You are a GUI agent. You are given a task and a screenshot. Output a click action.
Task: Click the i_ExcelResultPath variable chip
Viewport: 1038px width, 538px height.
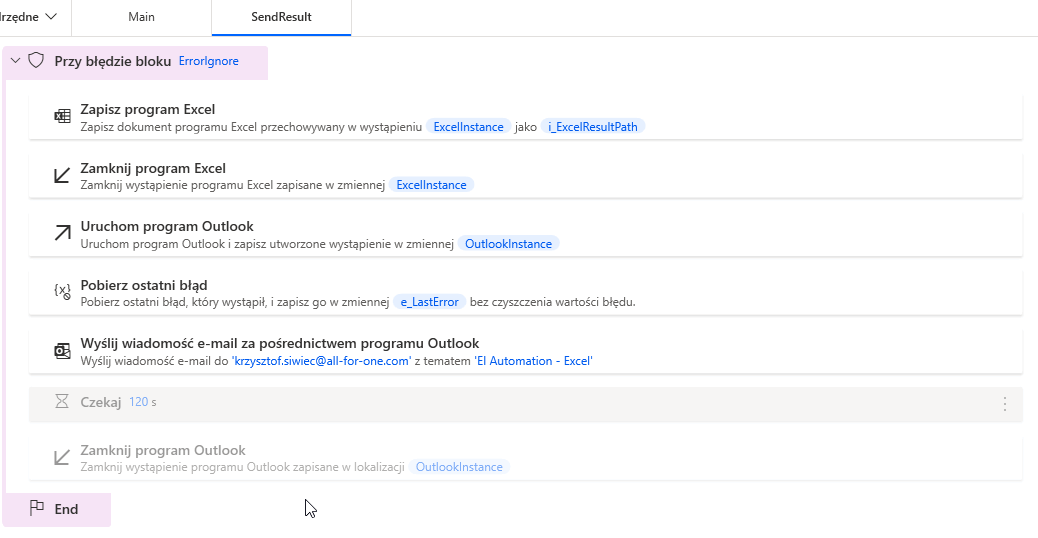[593, 127]
